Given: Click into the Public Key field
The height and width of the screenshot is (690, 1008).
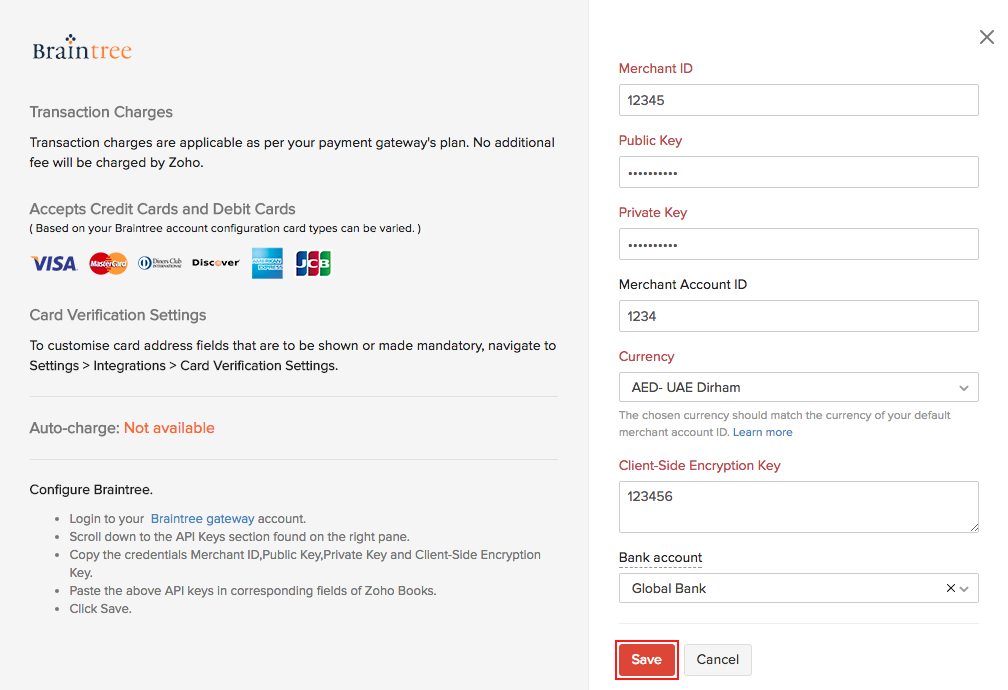Looking at the screenshot, I should coord(798,172).
